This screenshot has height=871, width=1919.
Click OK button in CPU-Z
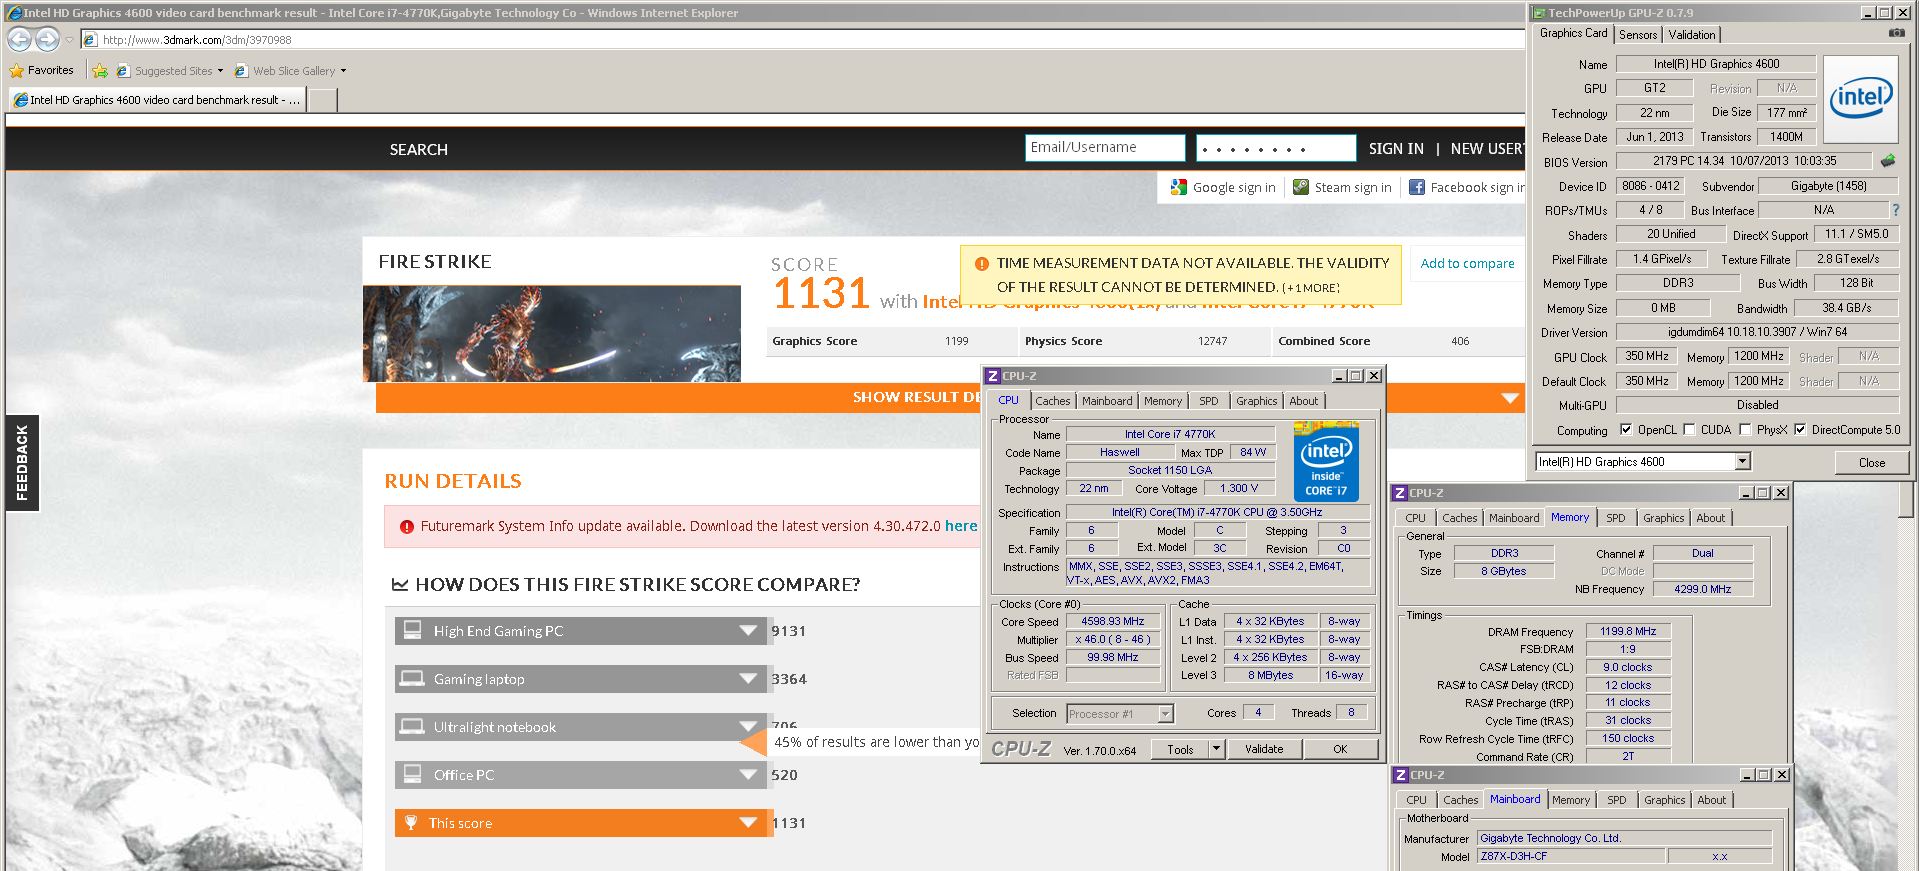coord(1340,749)
